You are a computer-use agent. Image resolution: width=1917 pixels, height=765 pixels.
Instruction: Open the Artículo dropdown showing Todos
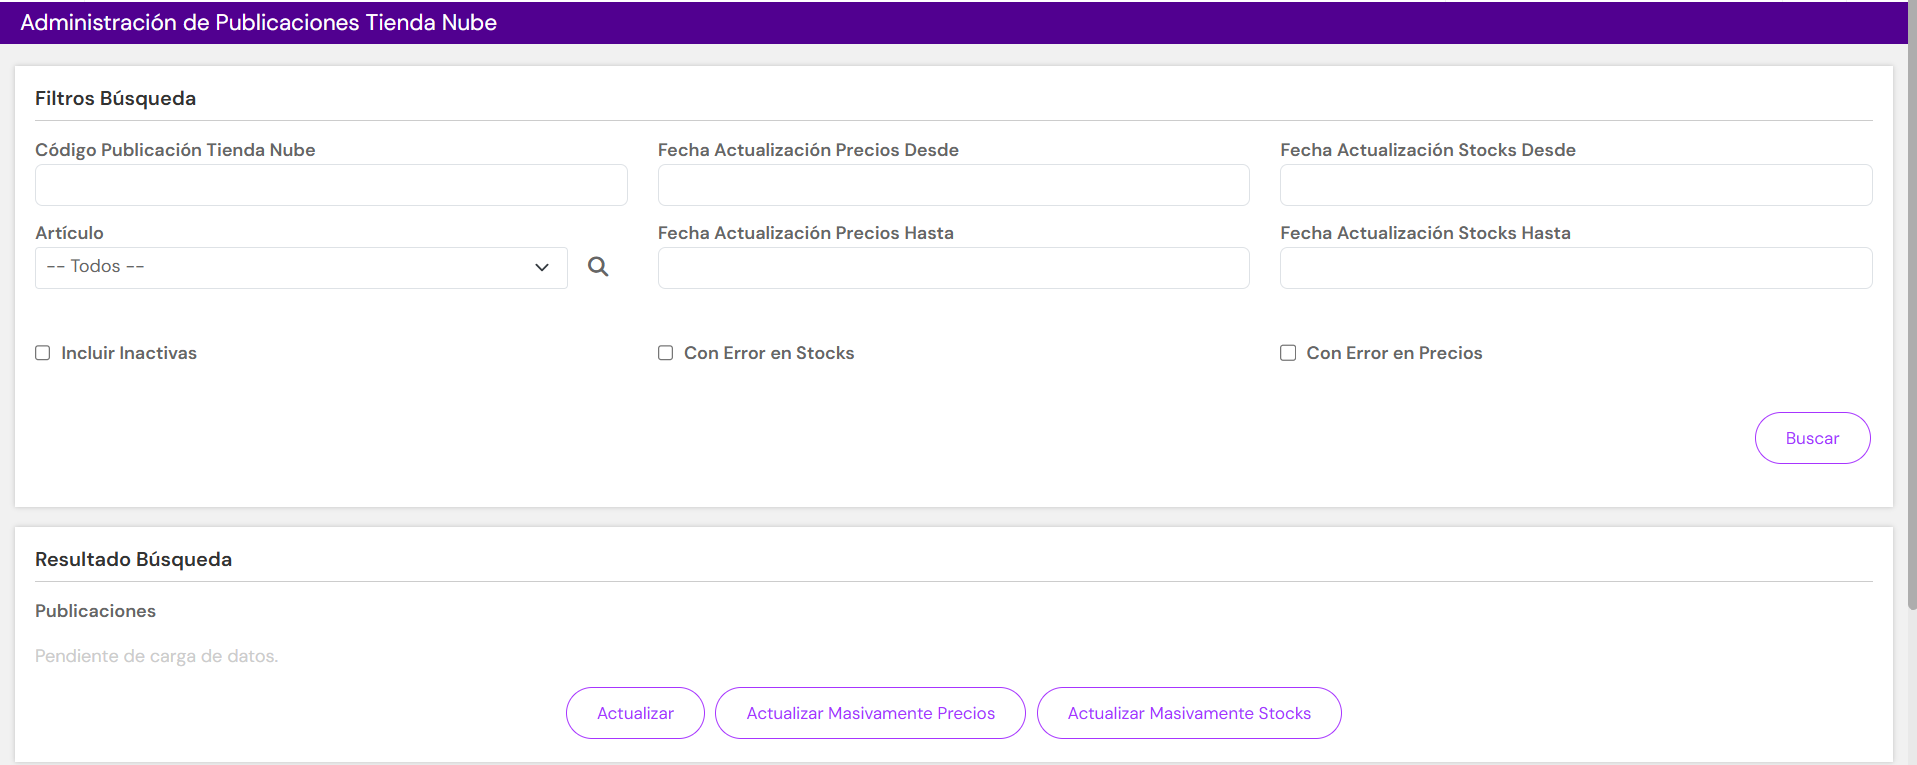[301, 268]
